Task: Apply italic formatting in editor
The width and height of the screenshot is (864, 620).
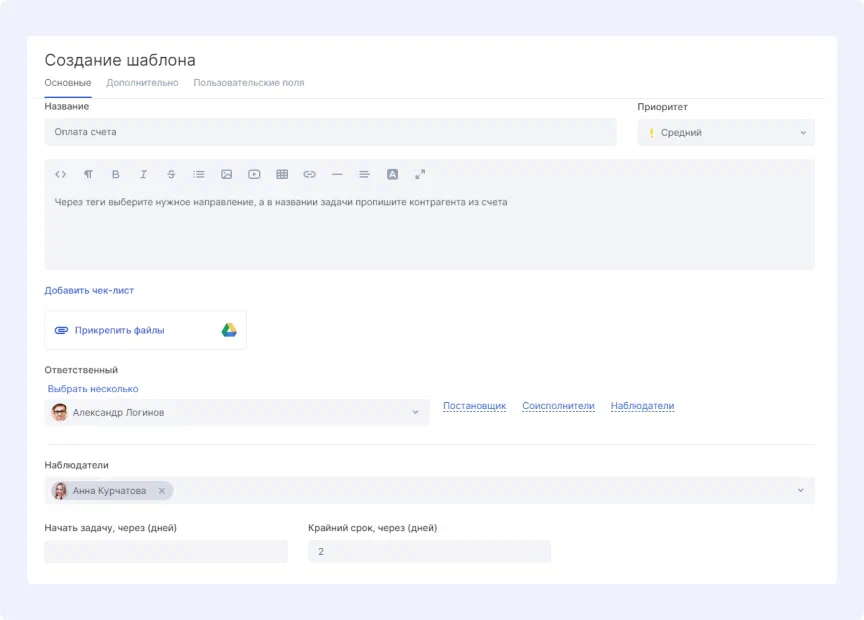Action: click(143, 174)
